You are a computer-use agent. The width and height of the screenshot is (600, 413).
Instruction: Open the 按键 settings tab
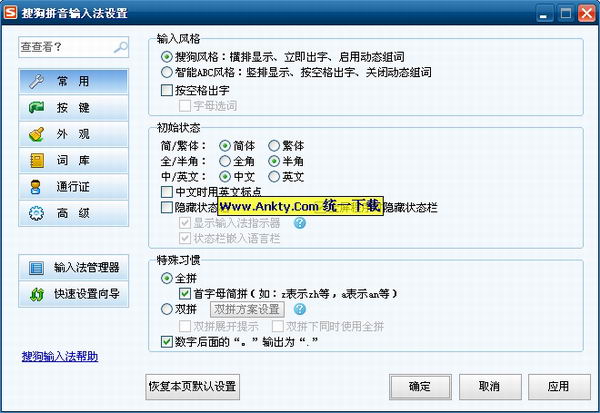point(73,108)
